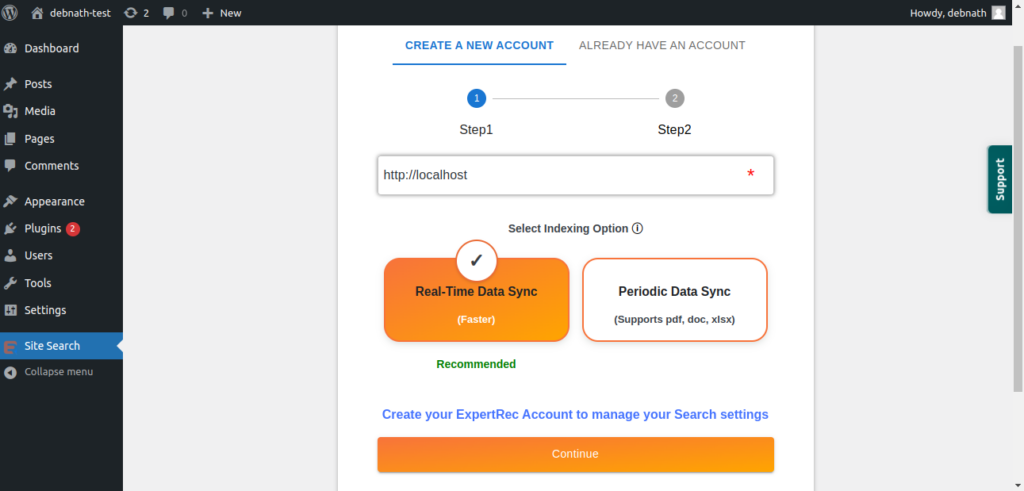The image size is (1024, 491).
Task: Click the user avatar beside Howdy, debnath
Action: click(x=998, y=13)
